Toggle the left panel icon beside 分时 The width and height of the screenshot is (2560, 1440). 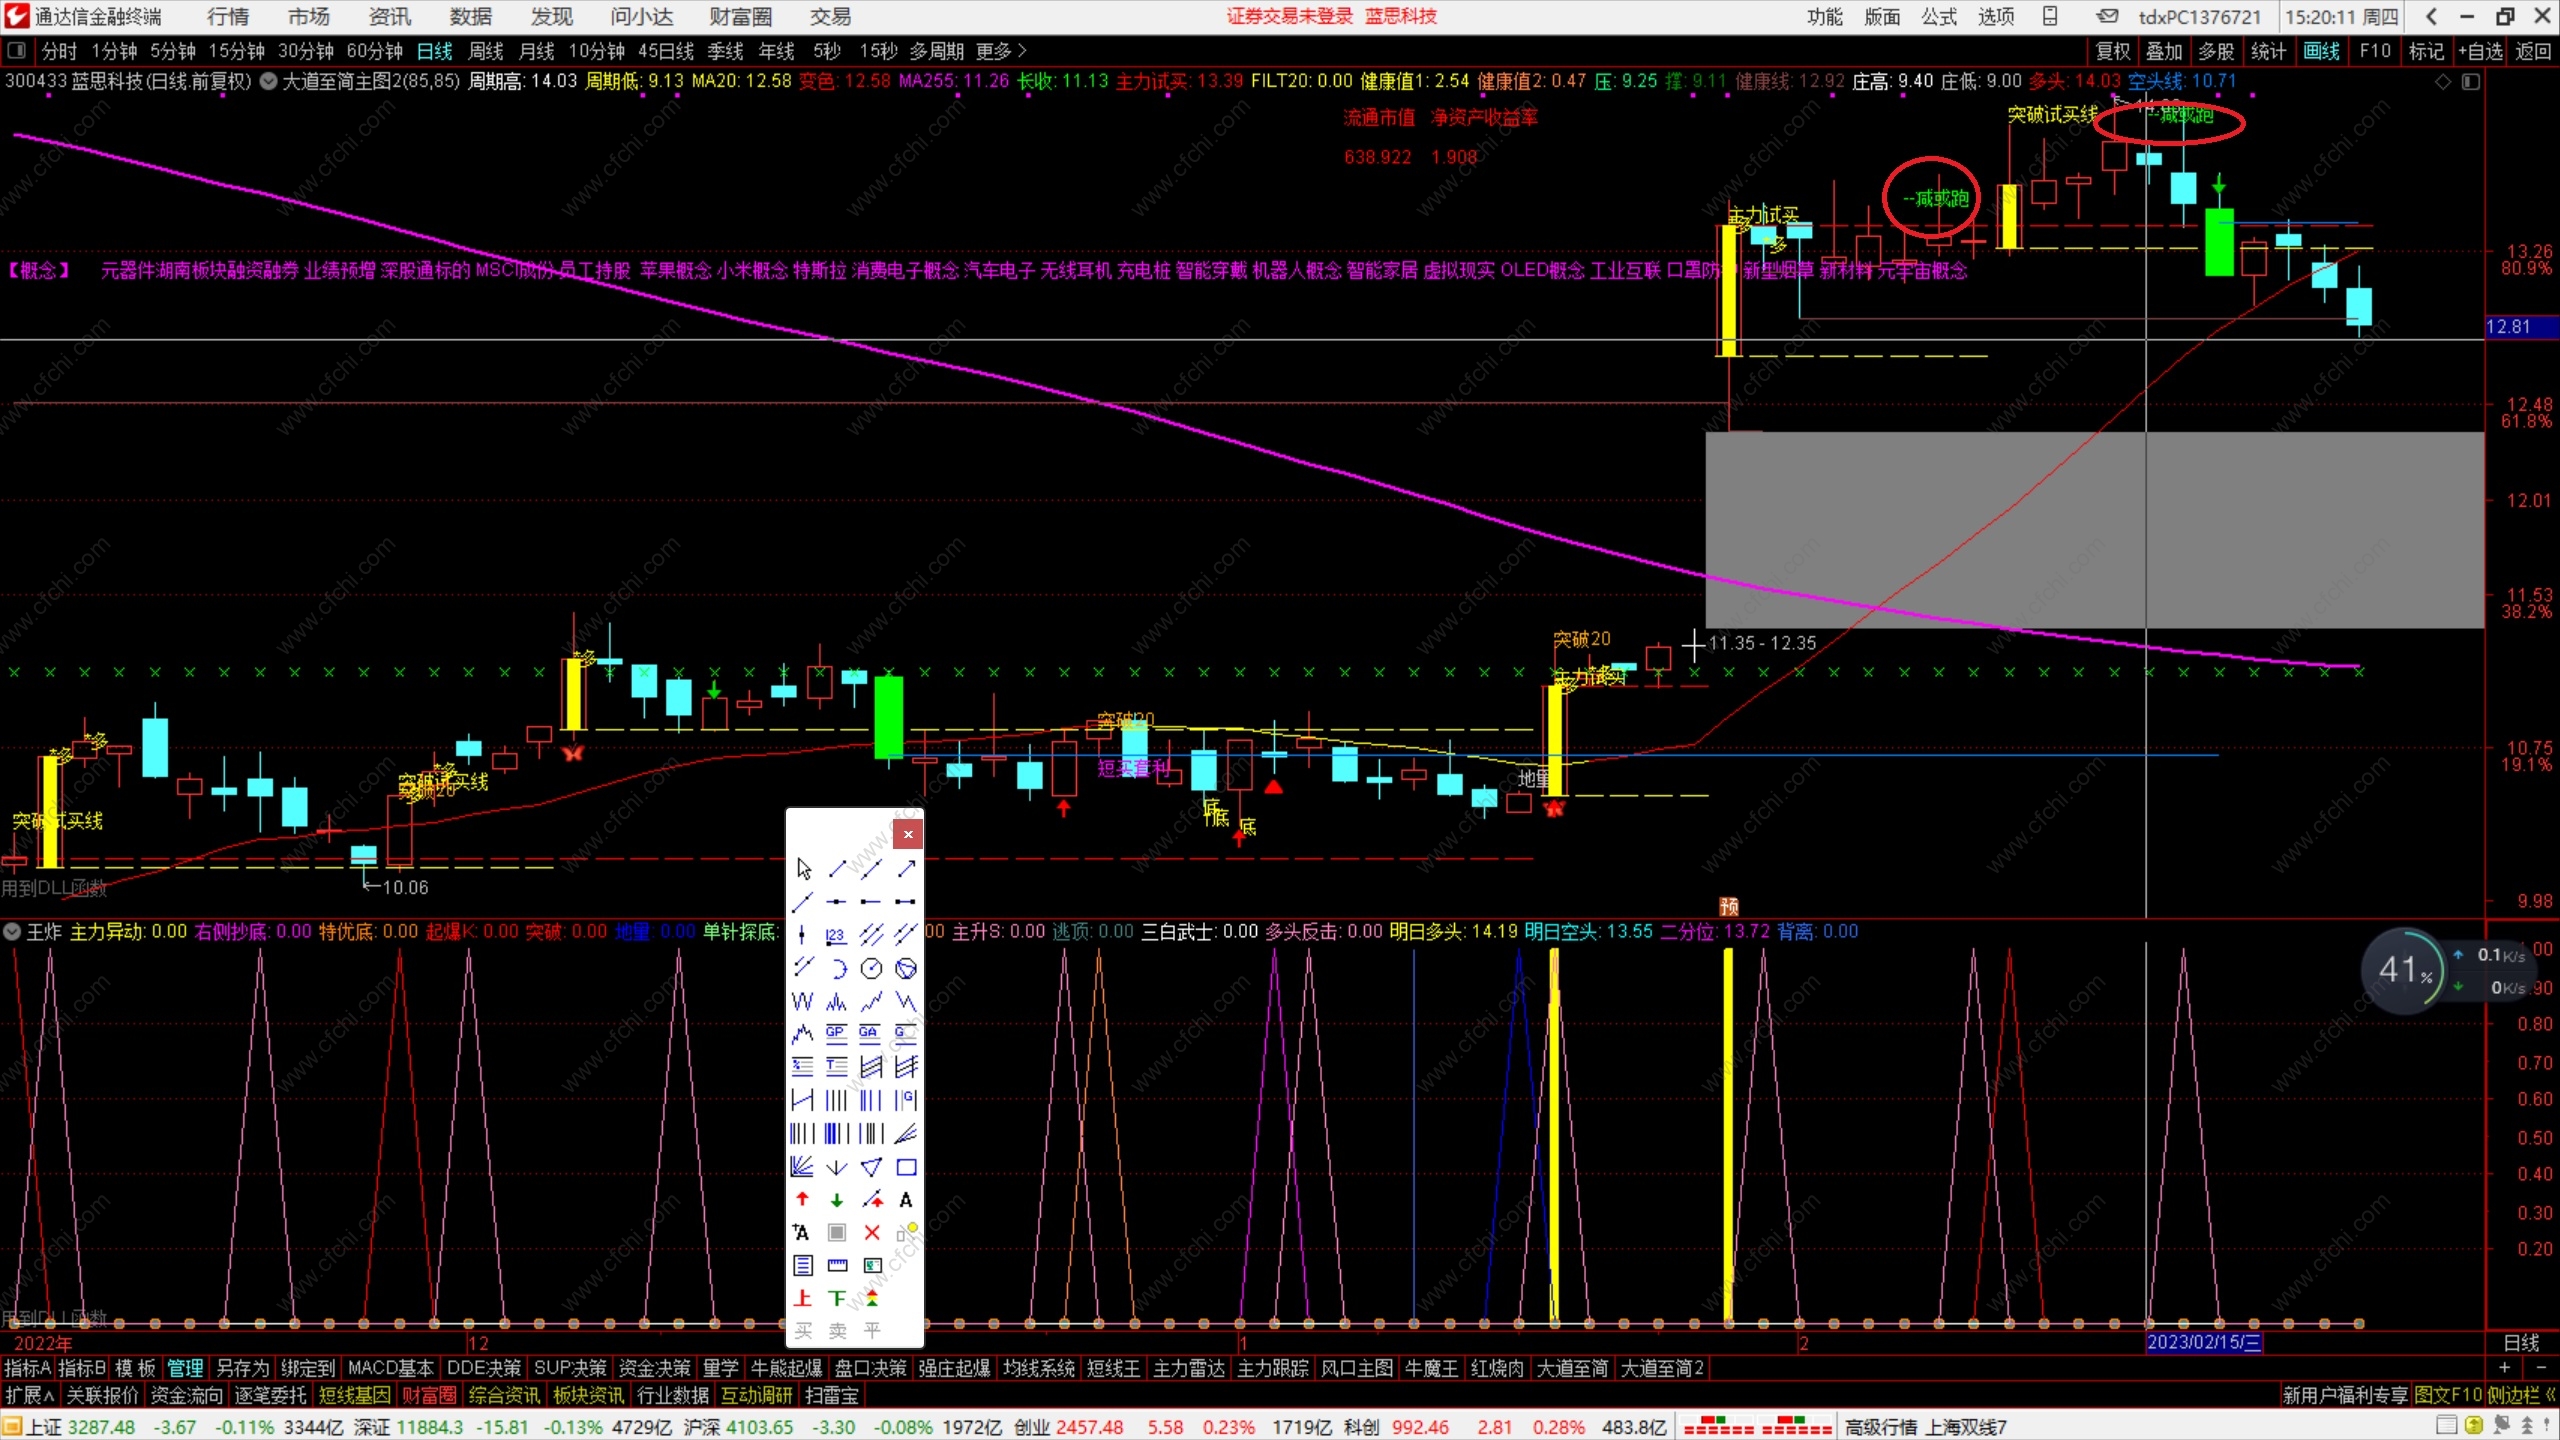16,51
